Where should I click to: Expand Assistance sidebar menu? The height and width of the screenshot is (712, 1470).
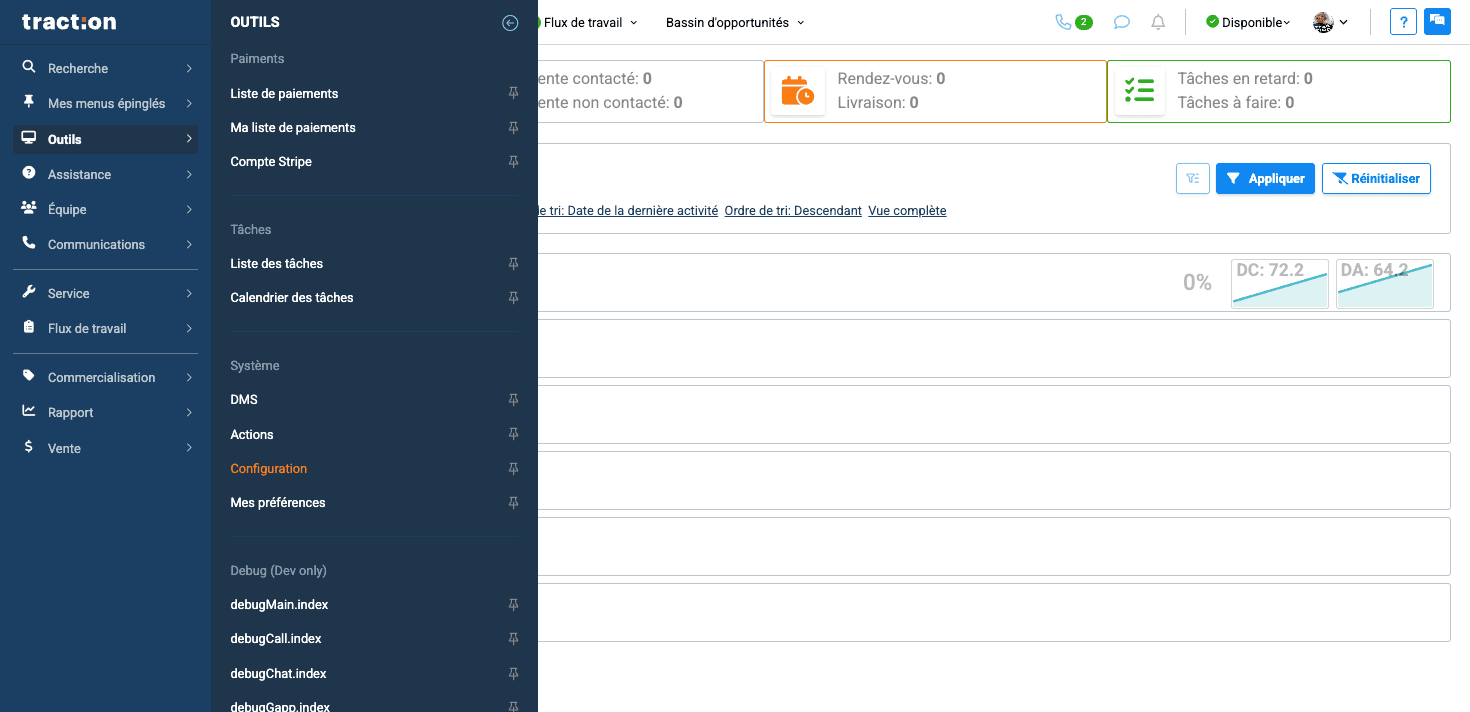click(106, 174)
